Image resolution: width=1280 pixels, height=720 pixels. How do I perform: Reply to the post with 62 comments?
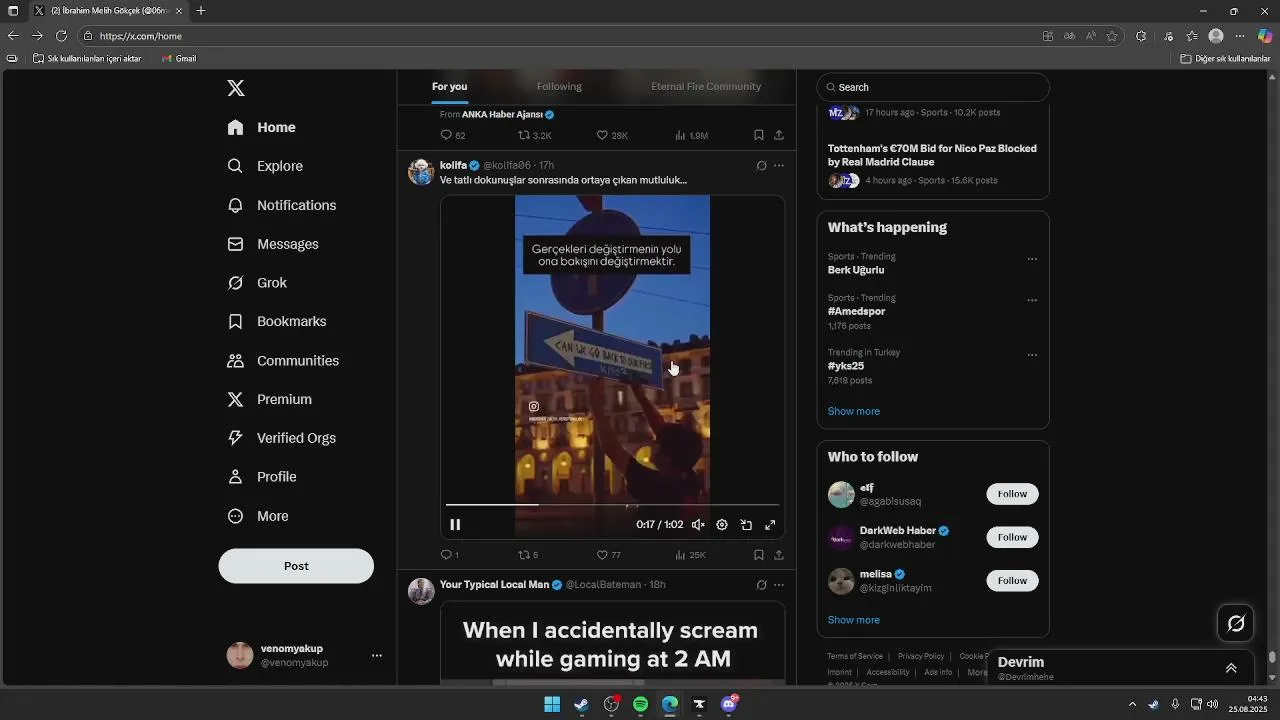point(452,135)
